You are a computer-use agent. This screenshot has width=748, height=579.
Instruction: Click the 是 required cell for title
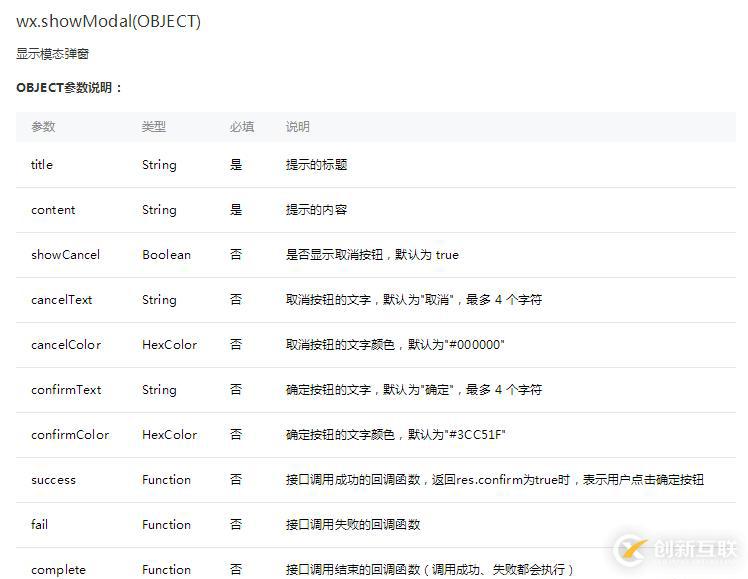(236, 165)
